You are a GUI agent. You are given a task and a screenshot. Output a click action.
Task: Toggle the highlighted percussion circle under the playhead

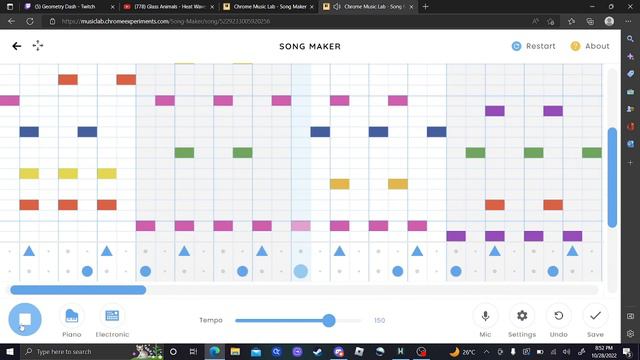point(301,271)
